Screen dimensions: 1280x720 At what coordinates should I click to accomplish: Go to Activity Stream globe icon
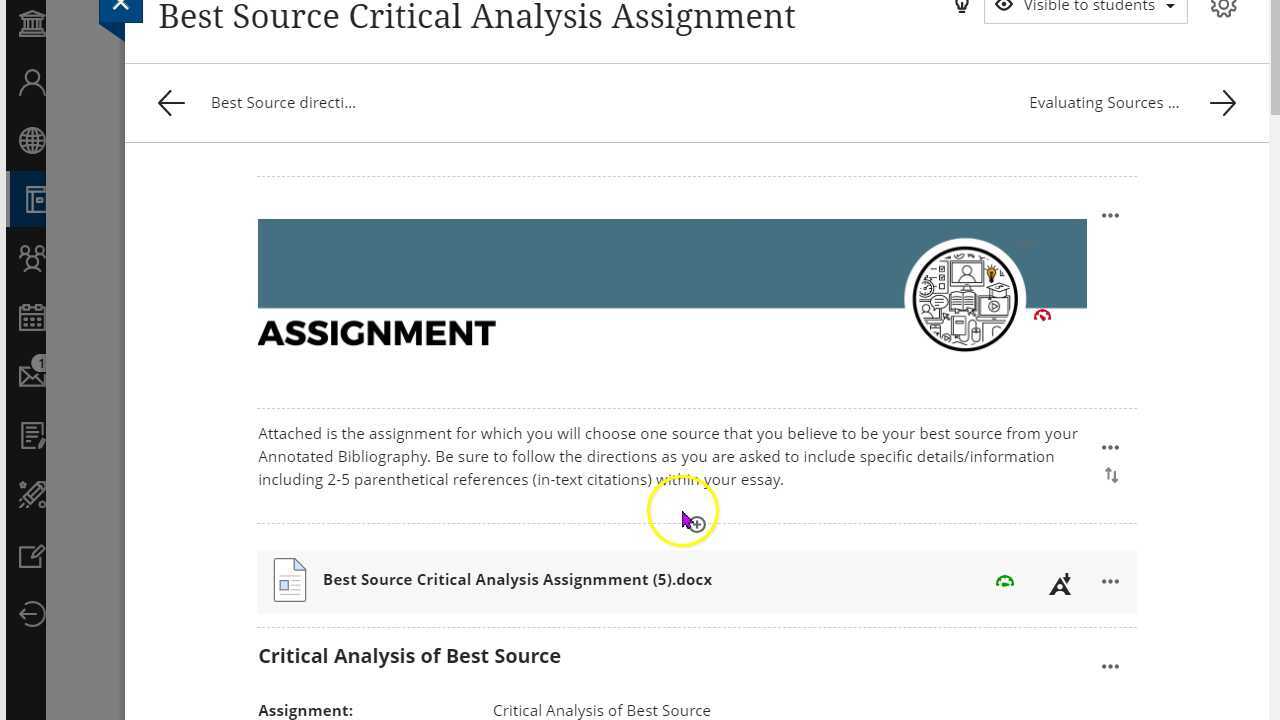coord(31,140)
